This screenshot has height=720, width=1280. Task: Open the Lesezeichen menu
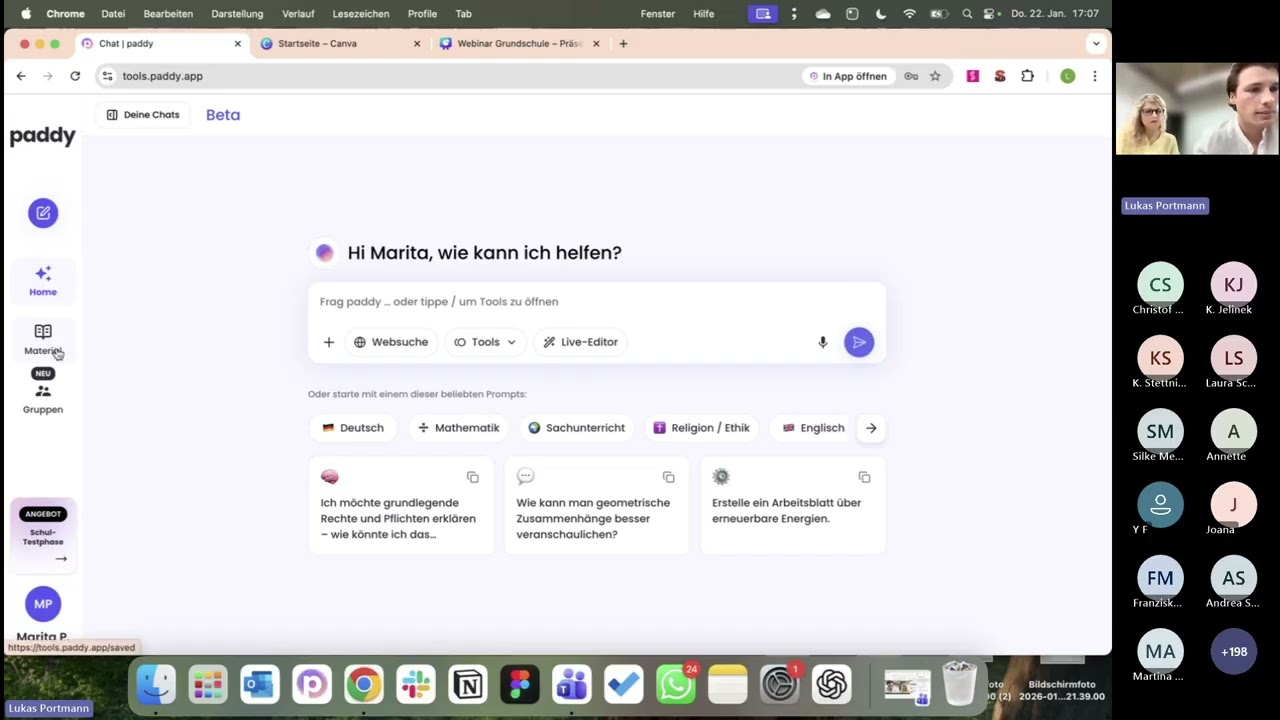(x=362, y=14)
